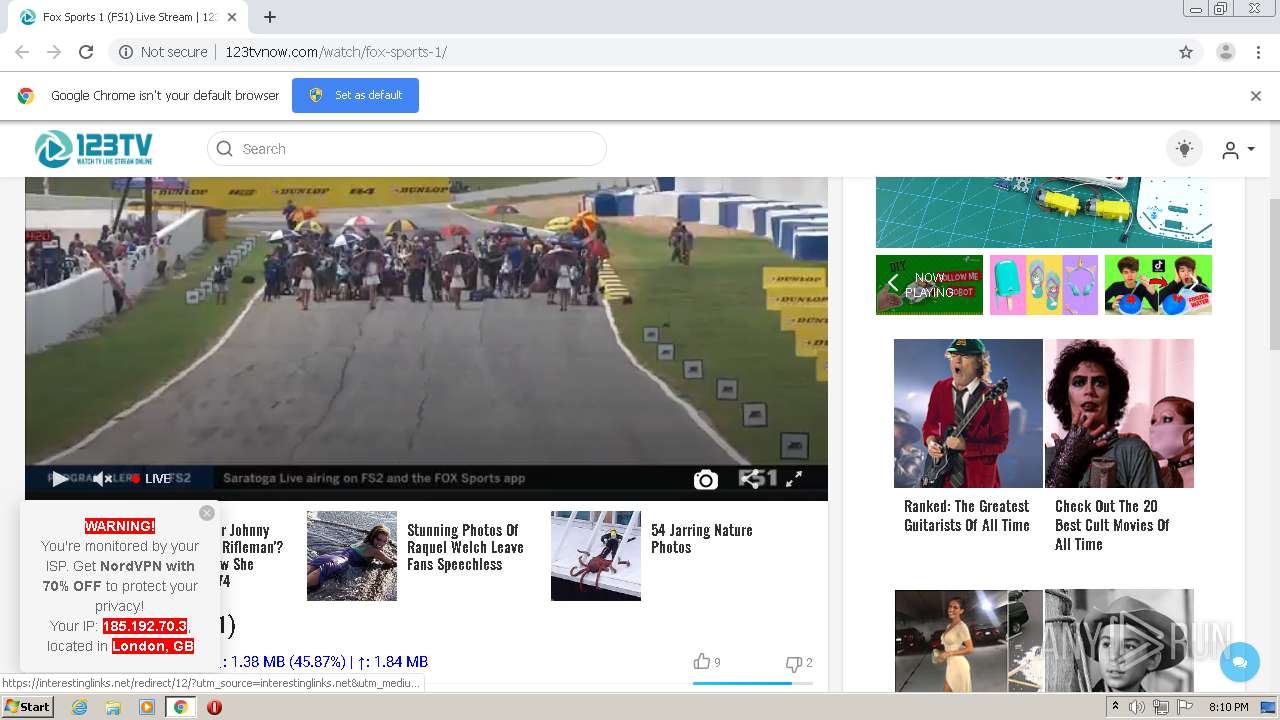Image resolution: width=1280 pixels, height=720 pixels.
Task: Open the Windows Start menu
Action: point(28,707)
